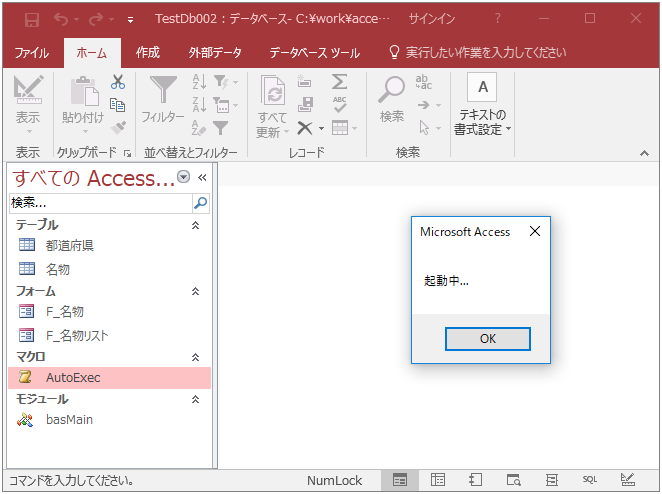The width and height of the screenshot is (662, 494).
Task: Click the Undo arrow icon
Action: (61, 19)
